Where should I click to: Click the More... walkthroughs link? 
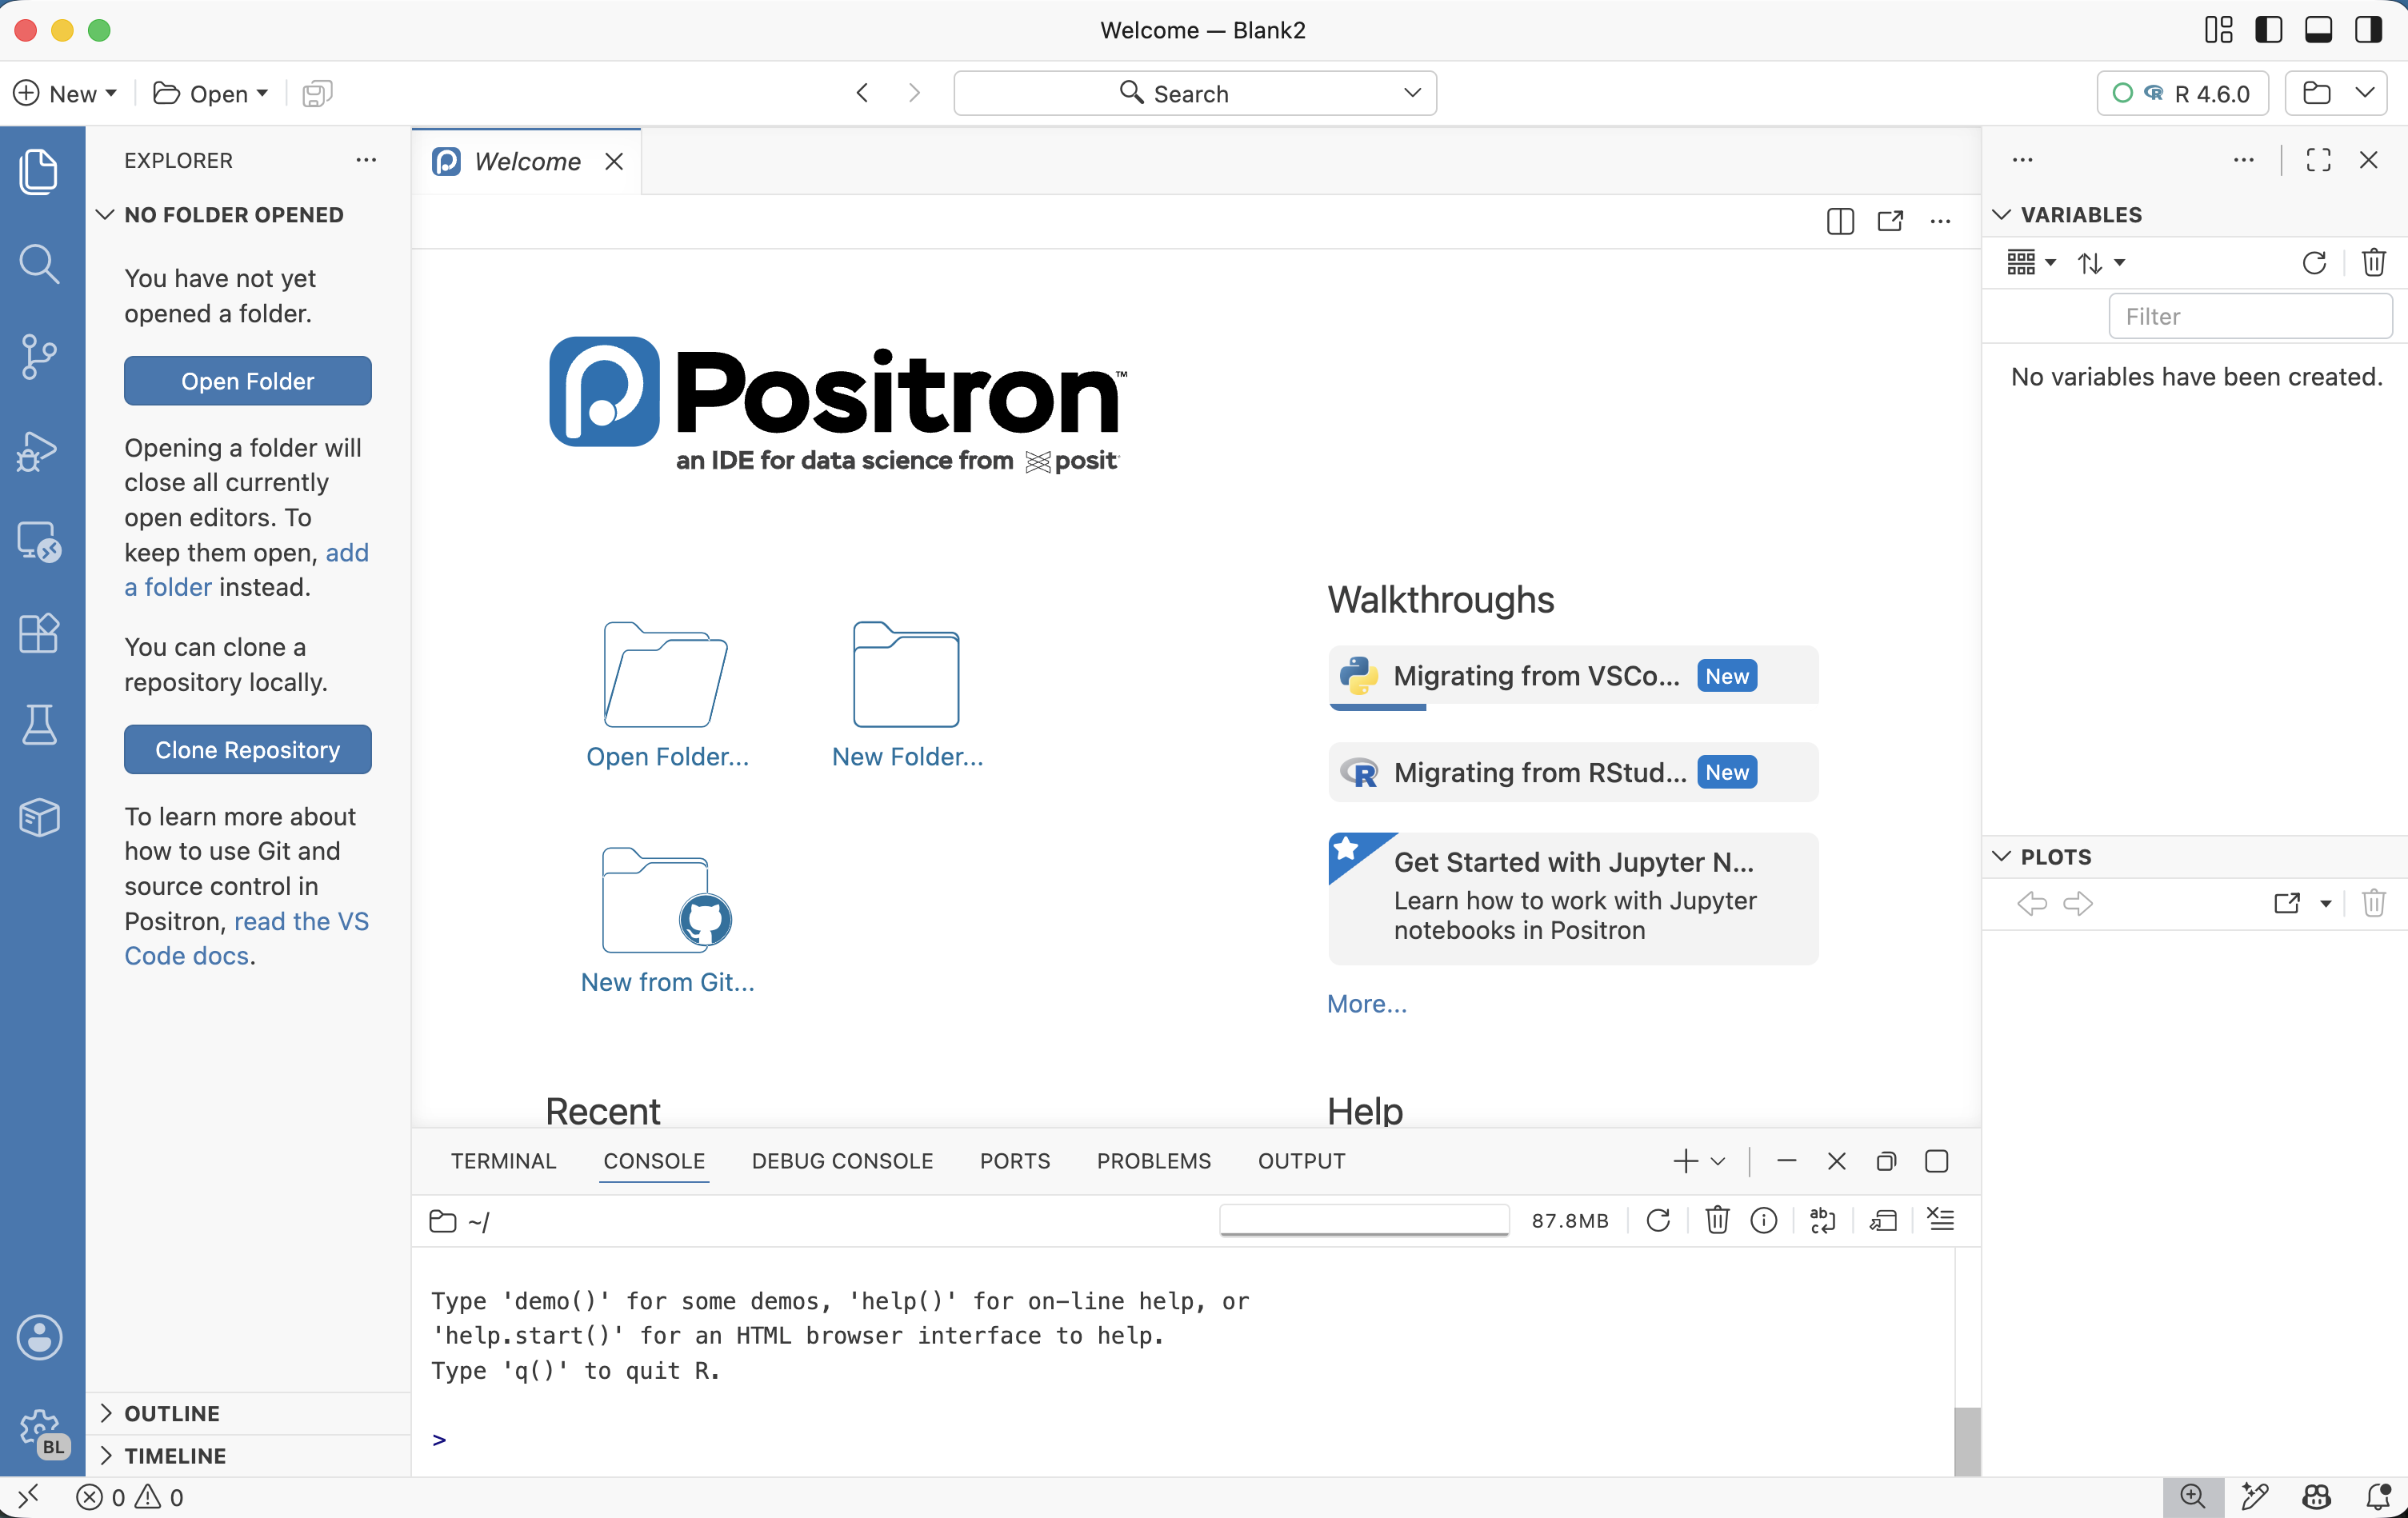pos(1366,1003)
